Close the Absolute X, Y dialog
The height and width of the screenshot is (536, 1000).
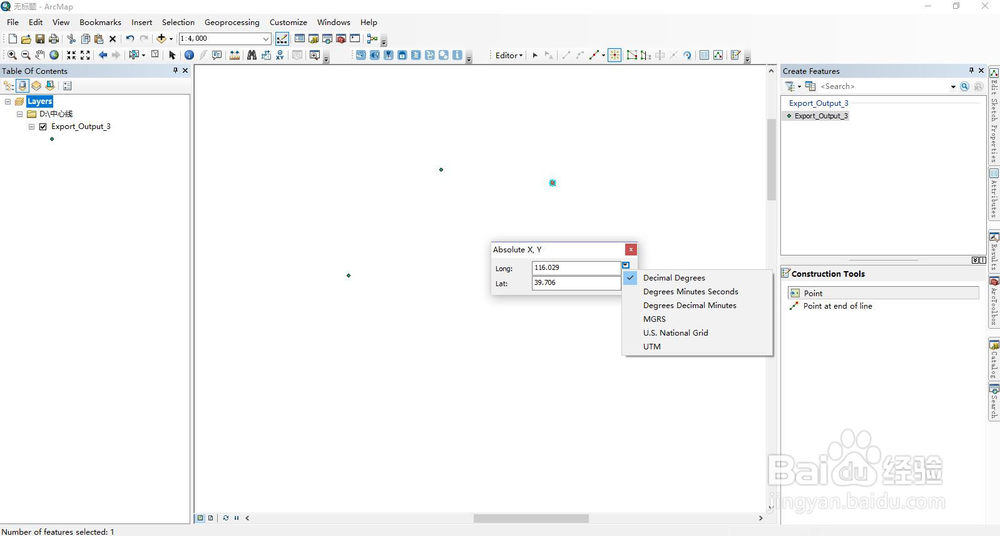coord(631,249)
